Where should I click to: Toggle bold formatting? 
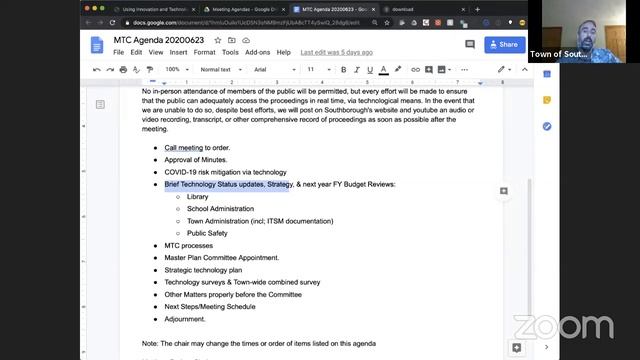pos(344,70)
